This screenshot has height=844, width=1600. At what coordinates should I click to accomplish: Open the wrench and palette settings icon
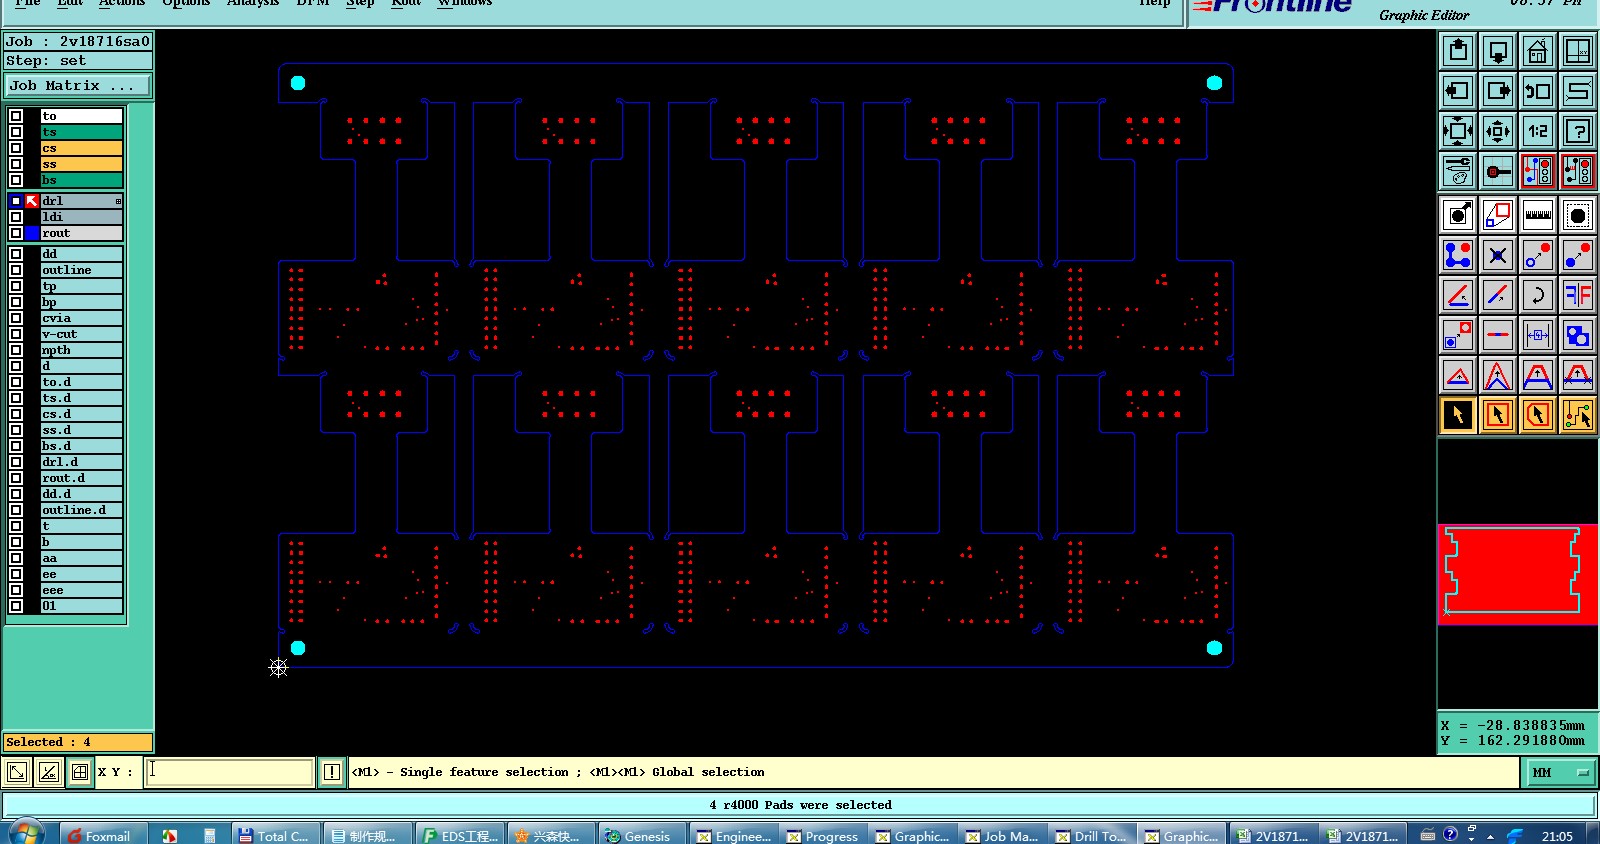[1458, 171]
